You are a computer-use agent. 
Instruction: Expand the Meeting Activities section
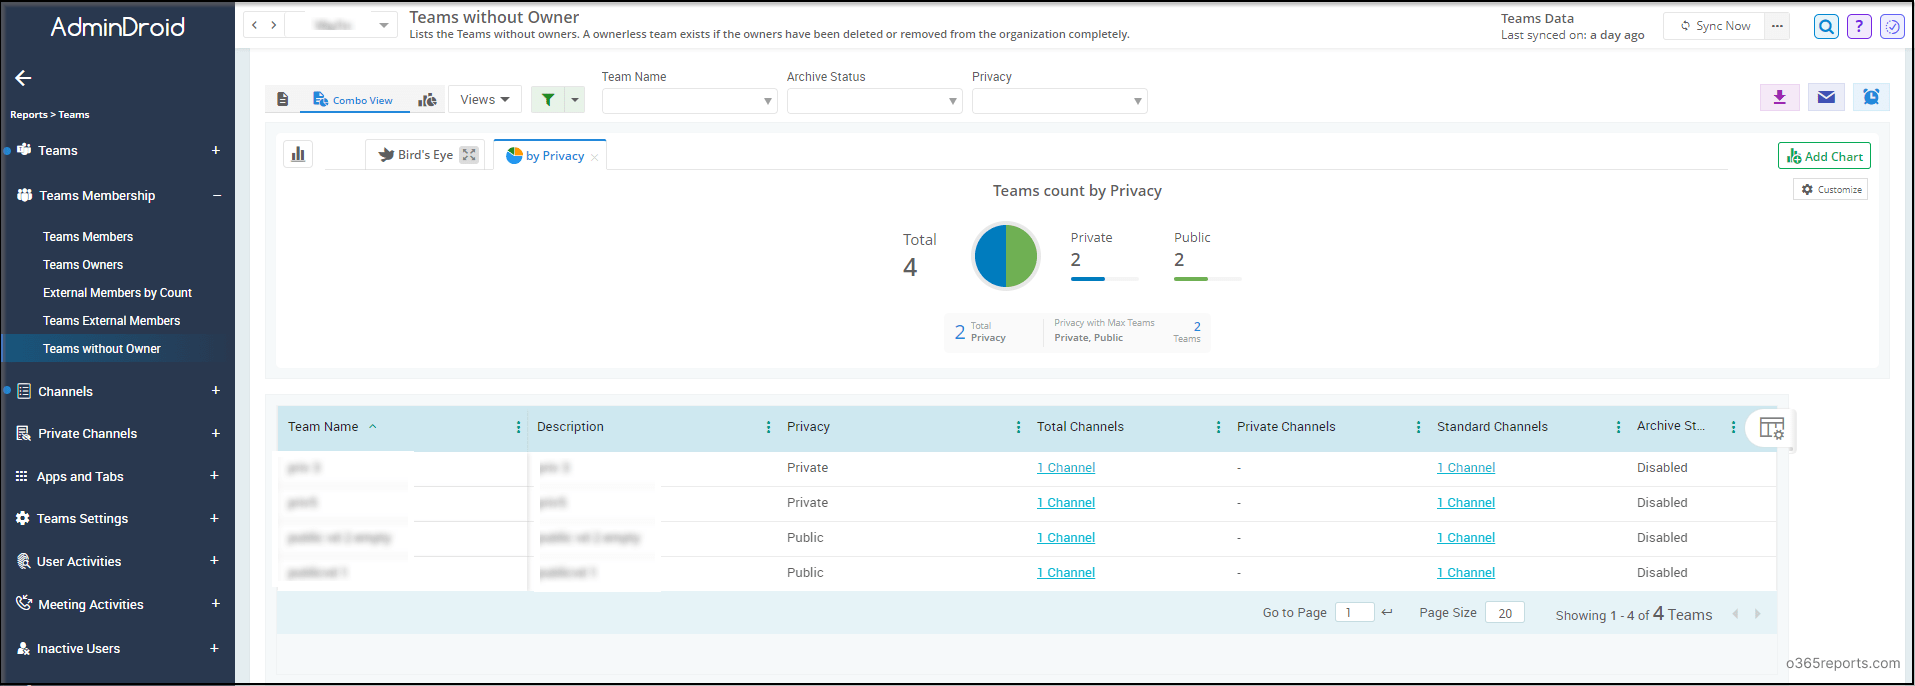click(x=216, y=604)
